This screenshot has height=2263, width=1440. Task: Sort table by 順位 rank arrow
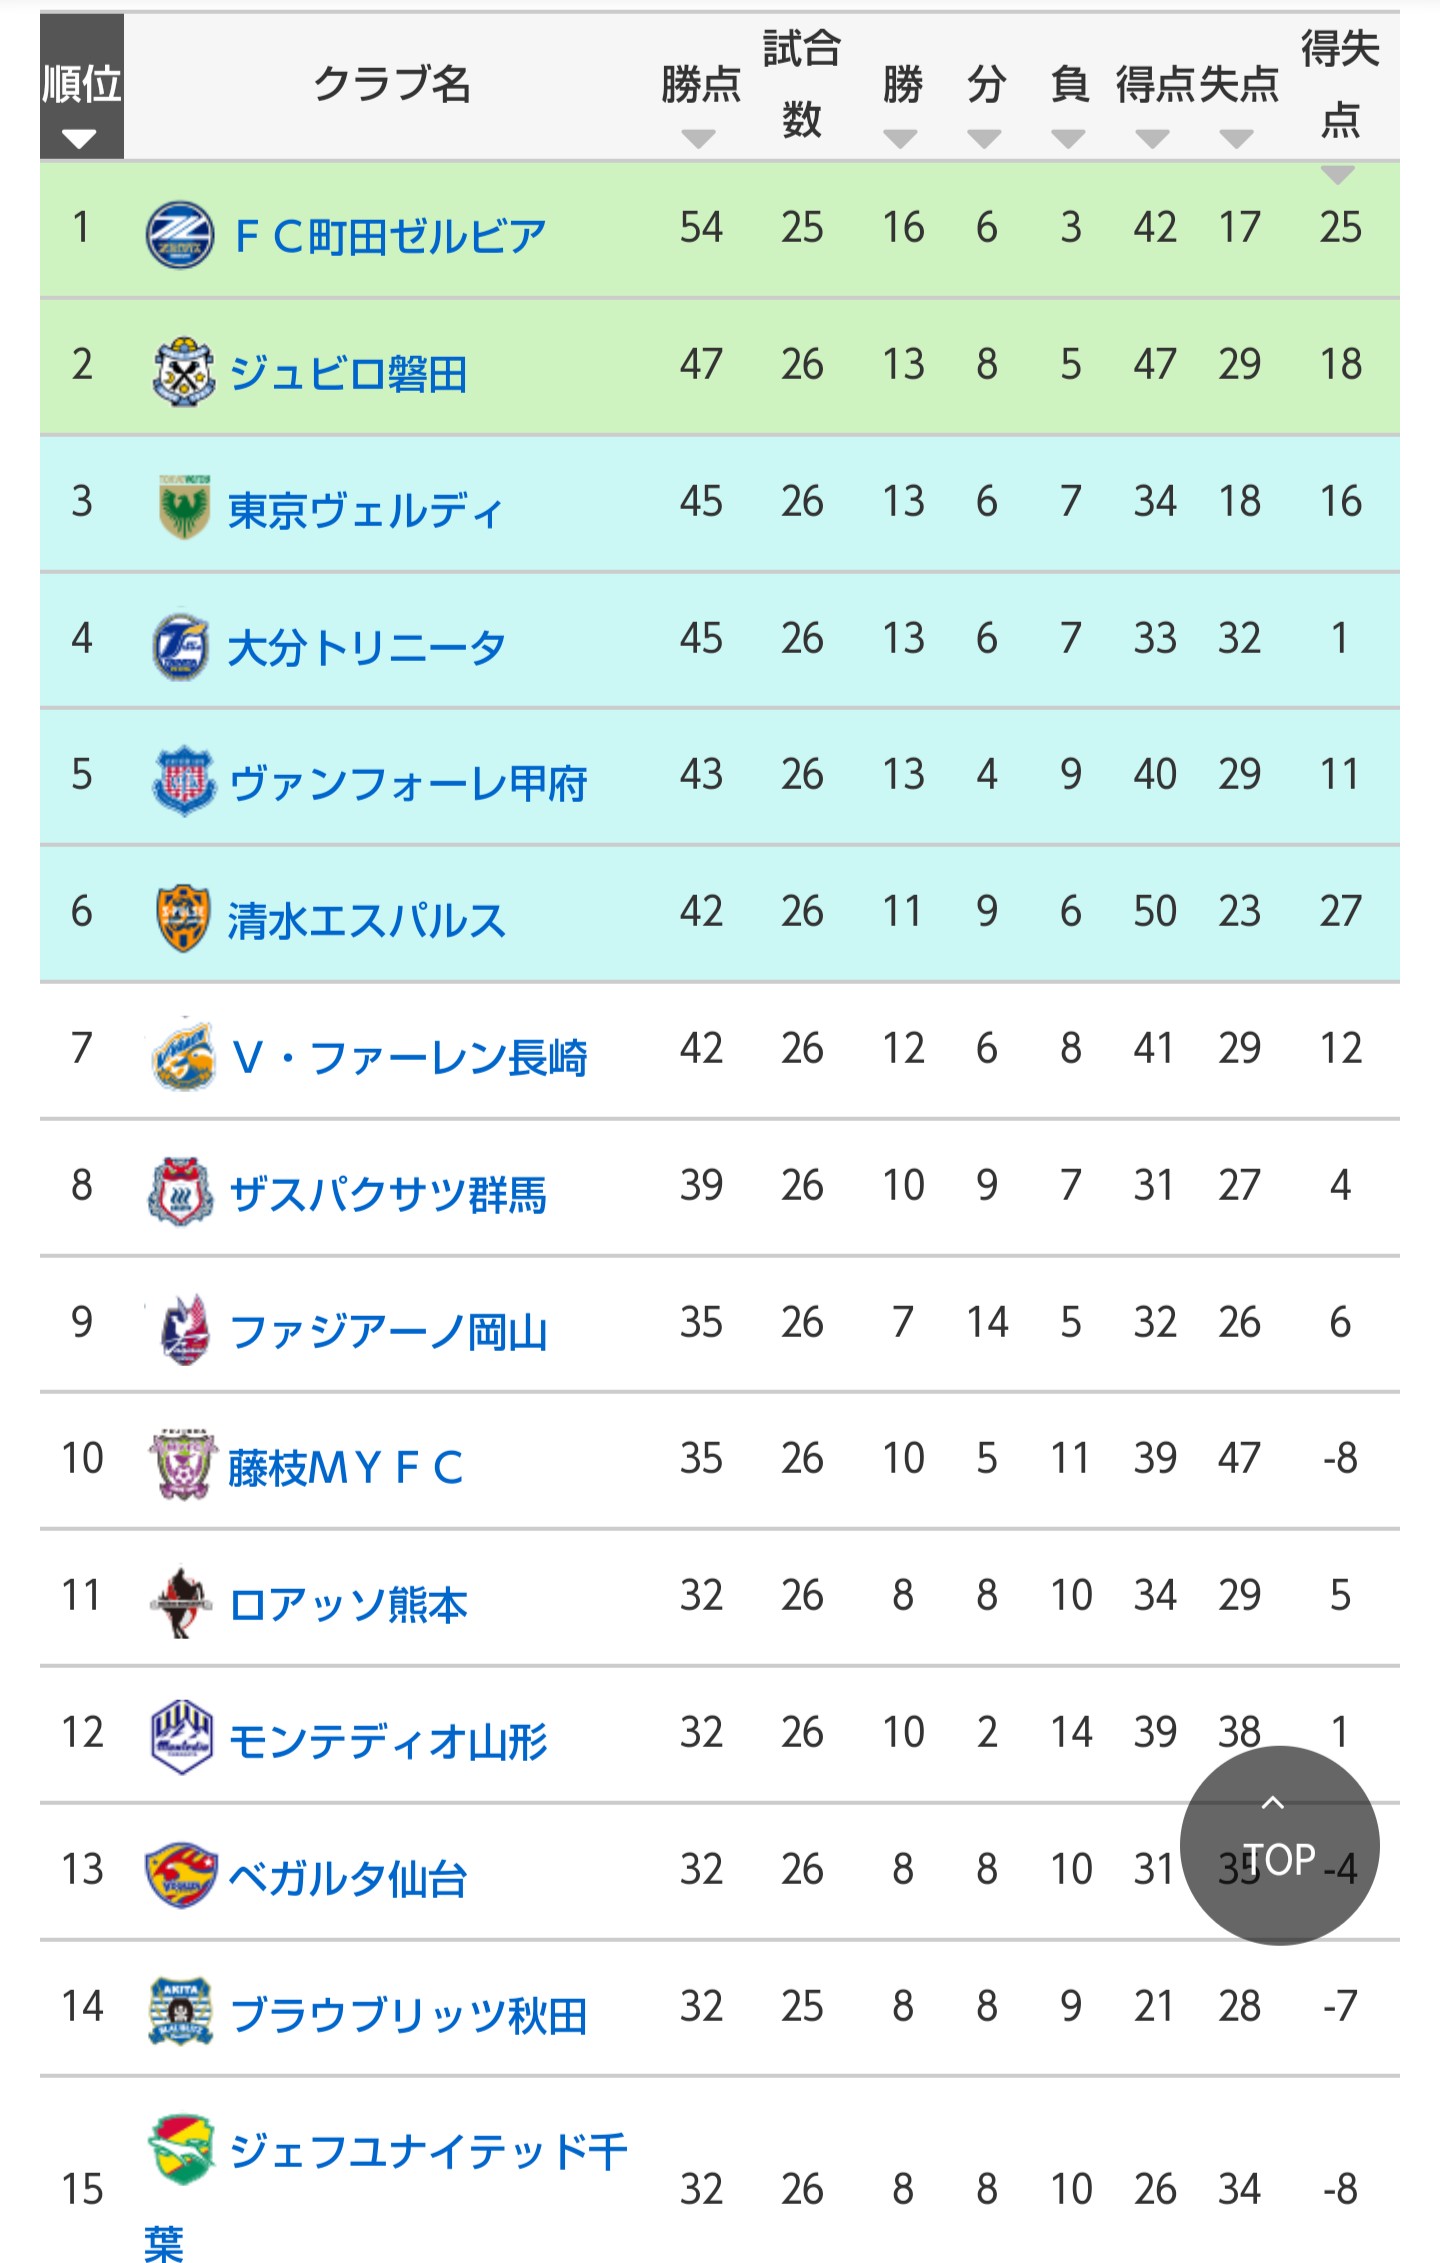click(x=79, y=138)
